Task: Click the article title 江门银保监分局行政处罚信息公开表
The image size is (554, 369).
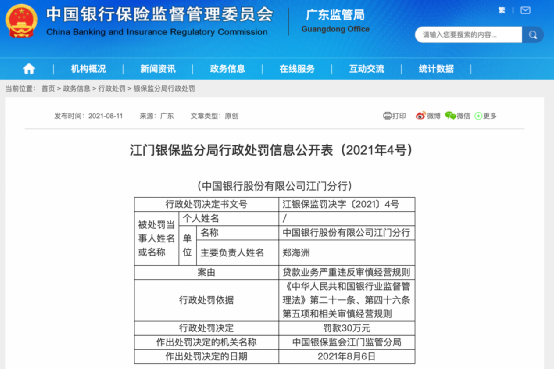Action: pyautogui.click(x=271, y=150)
